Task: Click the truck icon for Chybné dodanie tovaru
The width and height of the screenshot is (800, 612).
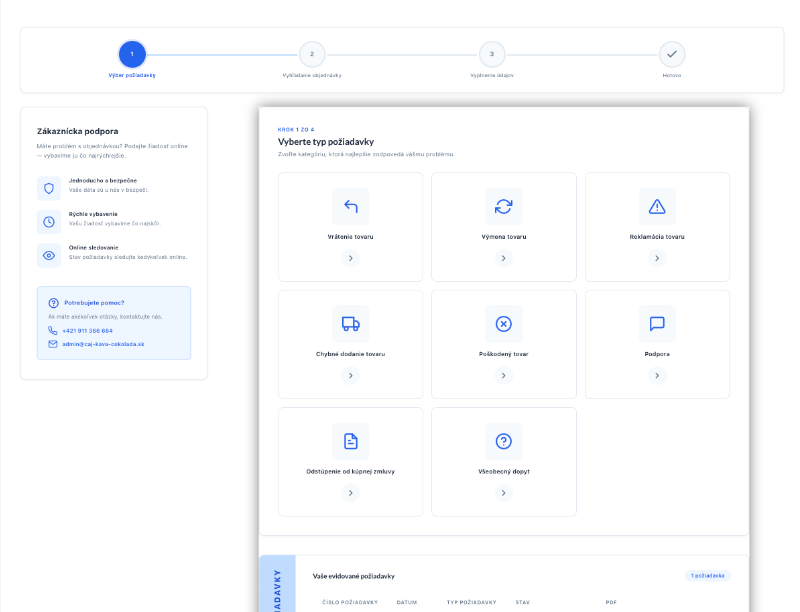Action: tap(351, 324)
